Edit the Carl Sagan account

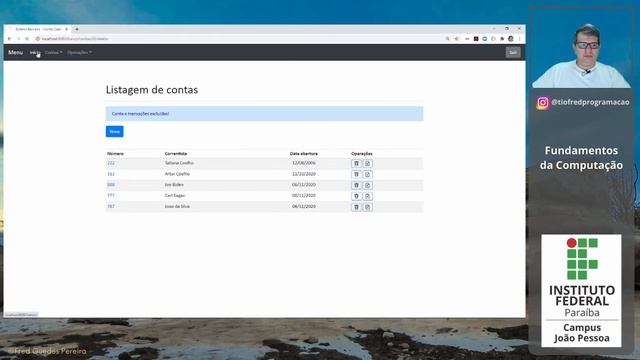click(367, 196)
